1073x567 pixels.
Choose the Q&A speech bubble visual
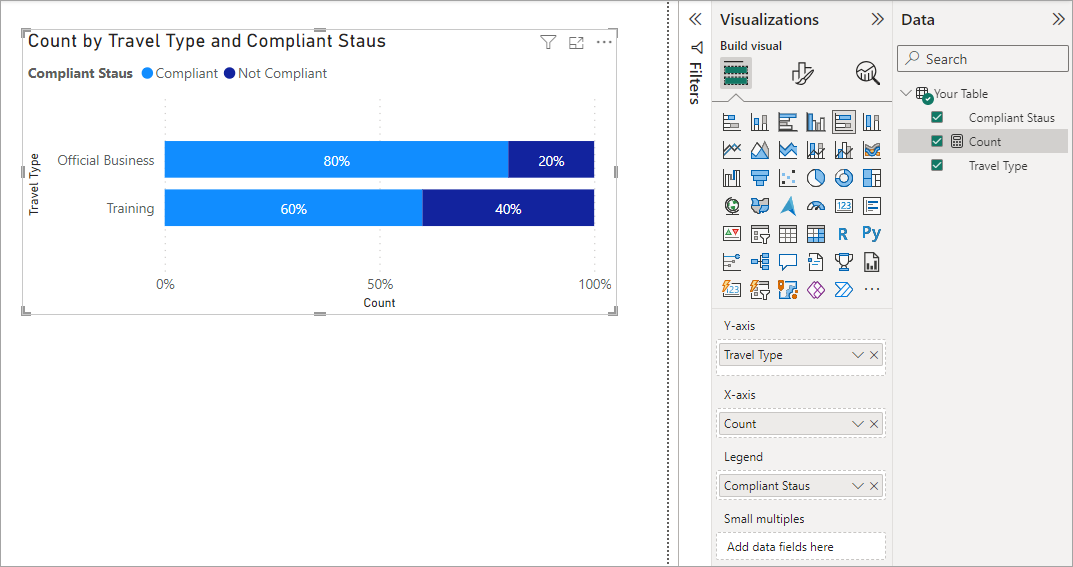tap(788, 261)
